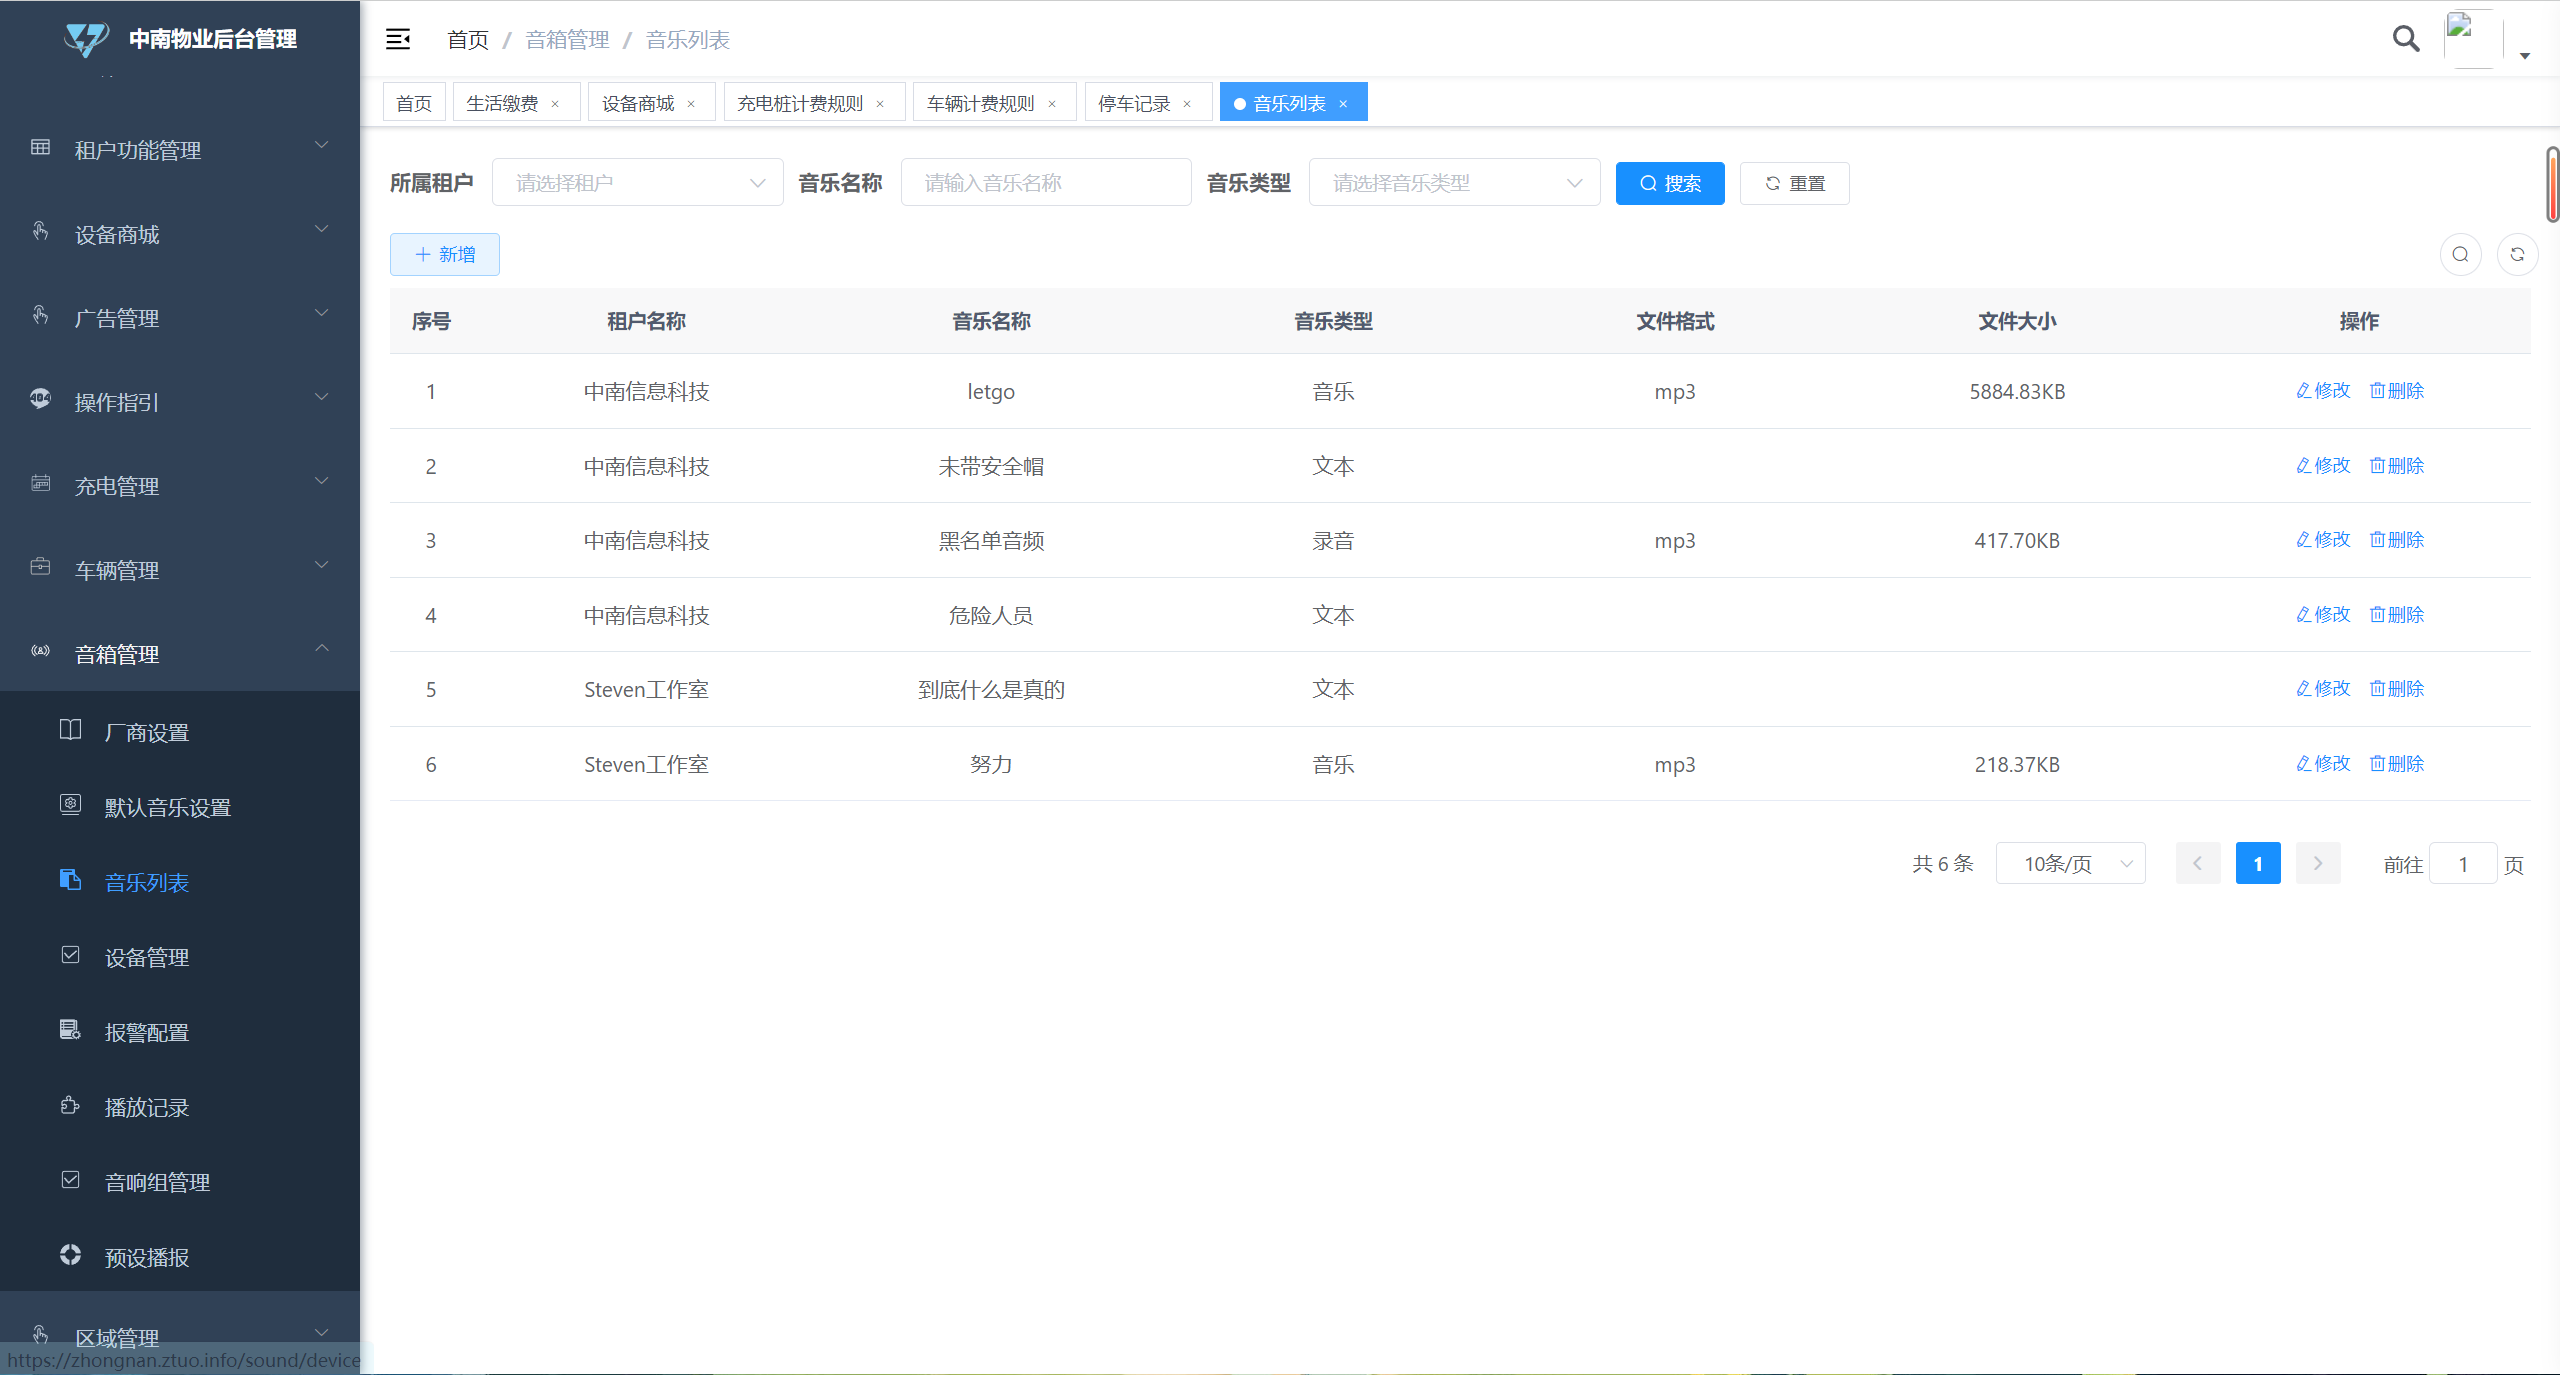
Task: Open 报警配置 submenu item
Action: pos(180,1032)
